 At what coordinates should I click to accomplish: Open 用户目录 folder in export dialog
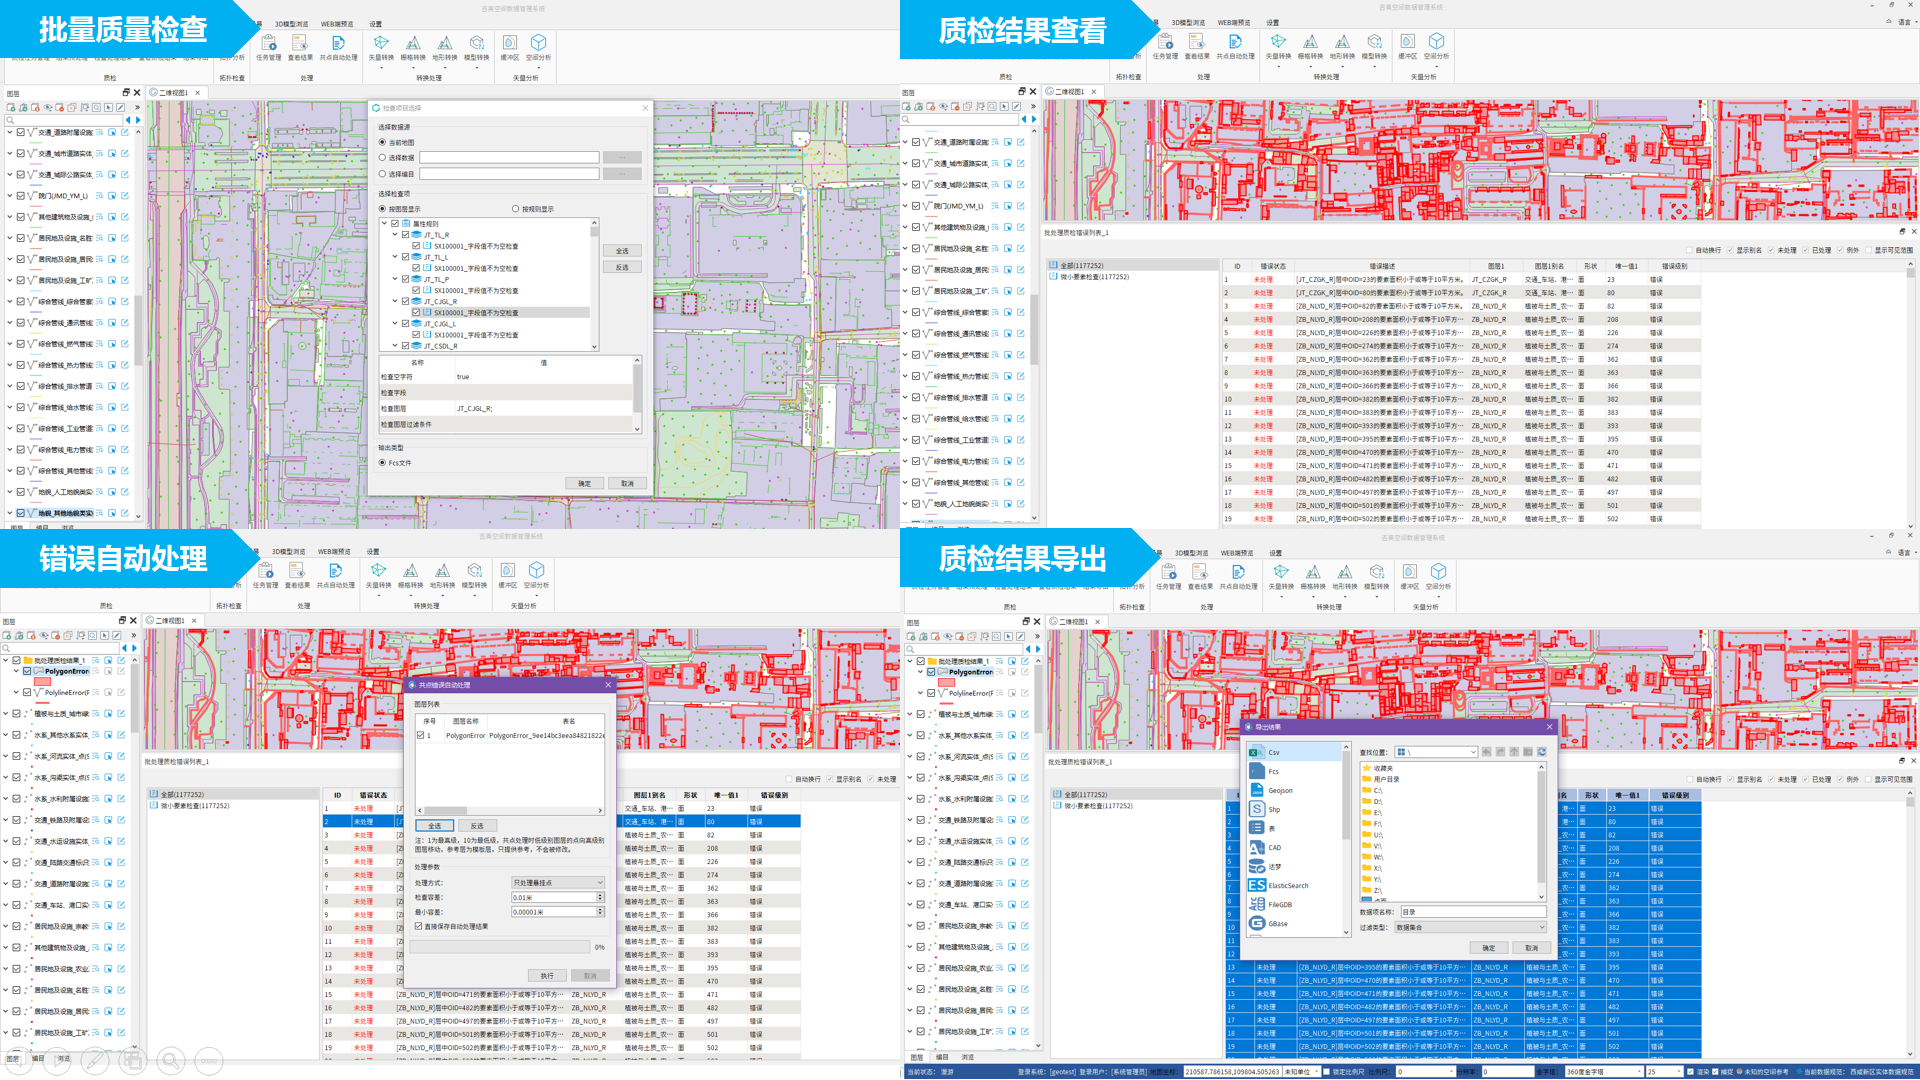[1386, 780]
